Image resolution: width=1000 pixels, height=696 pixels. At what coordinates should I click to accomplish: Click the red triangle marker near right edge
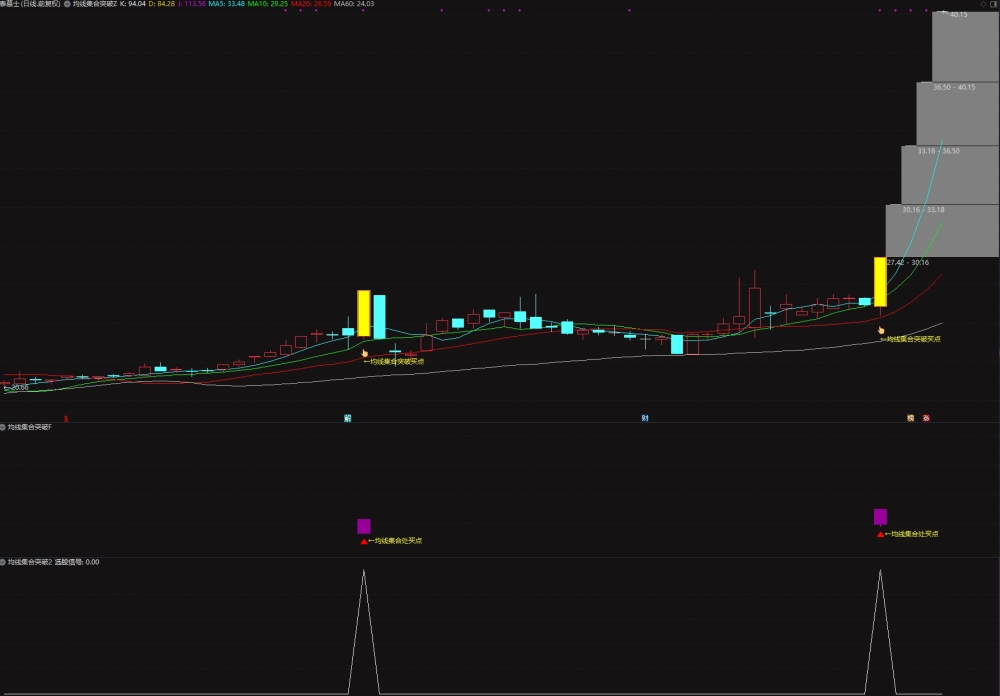point(881,535)
